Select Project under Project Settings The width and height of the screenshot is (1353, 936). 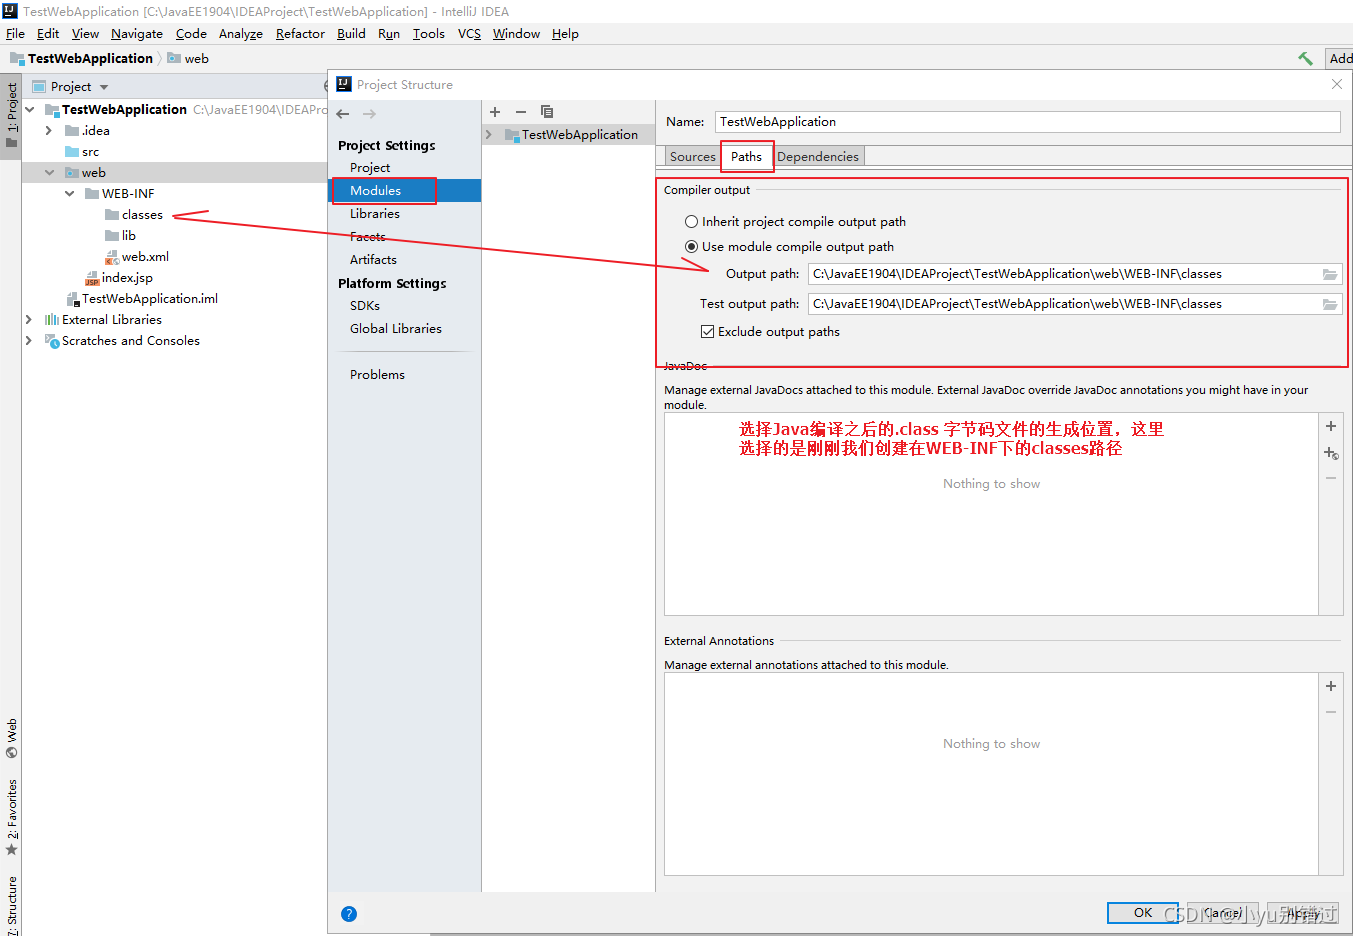(370, 168)
